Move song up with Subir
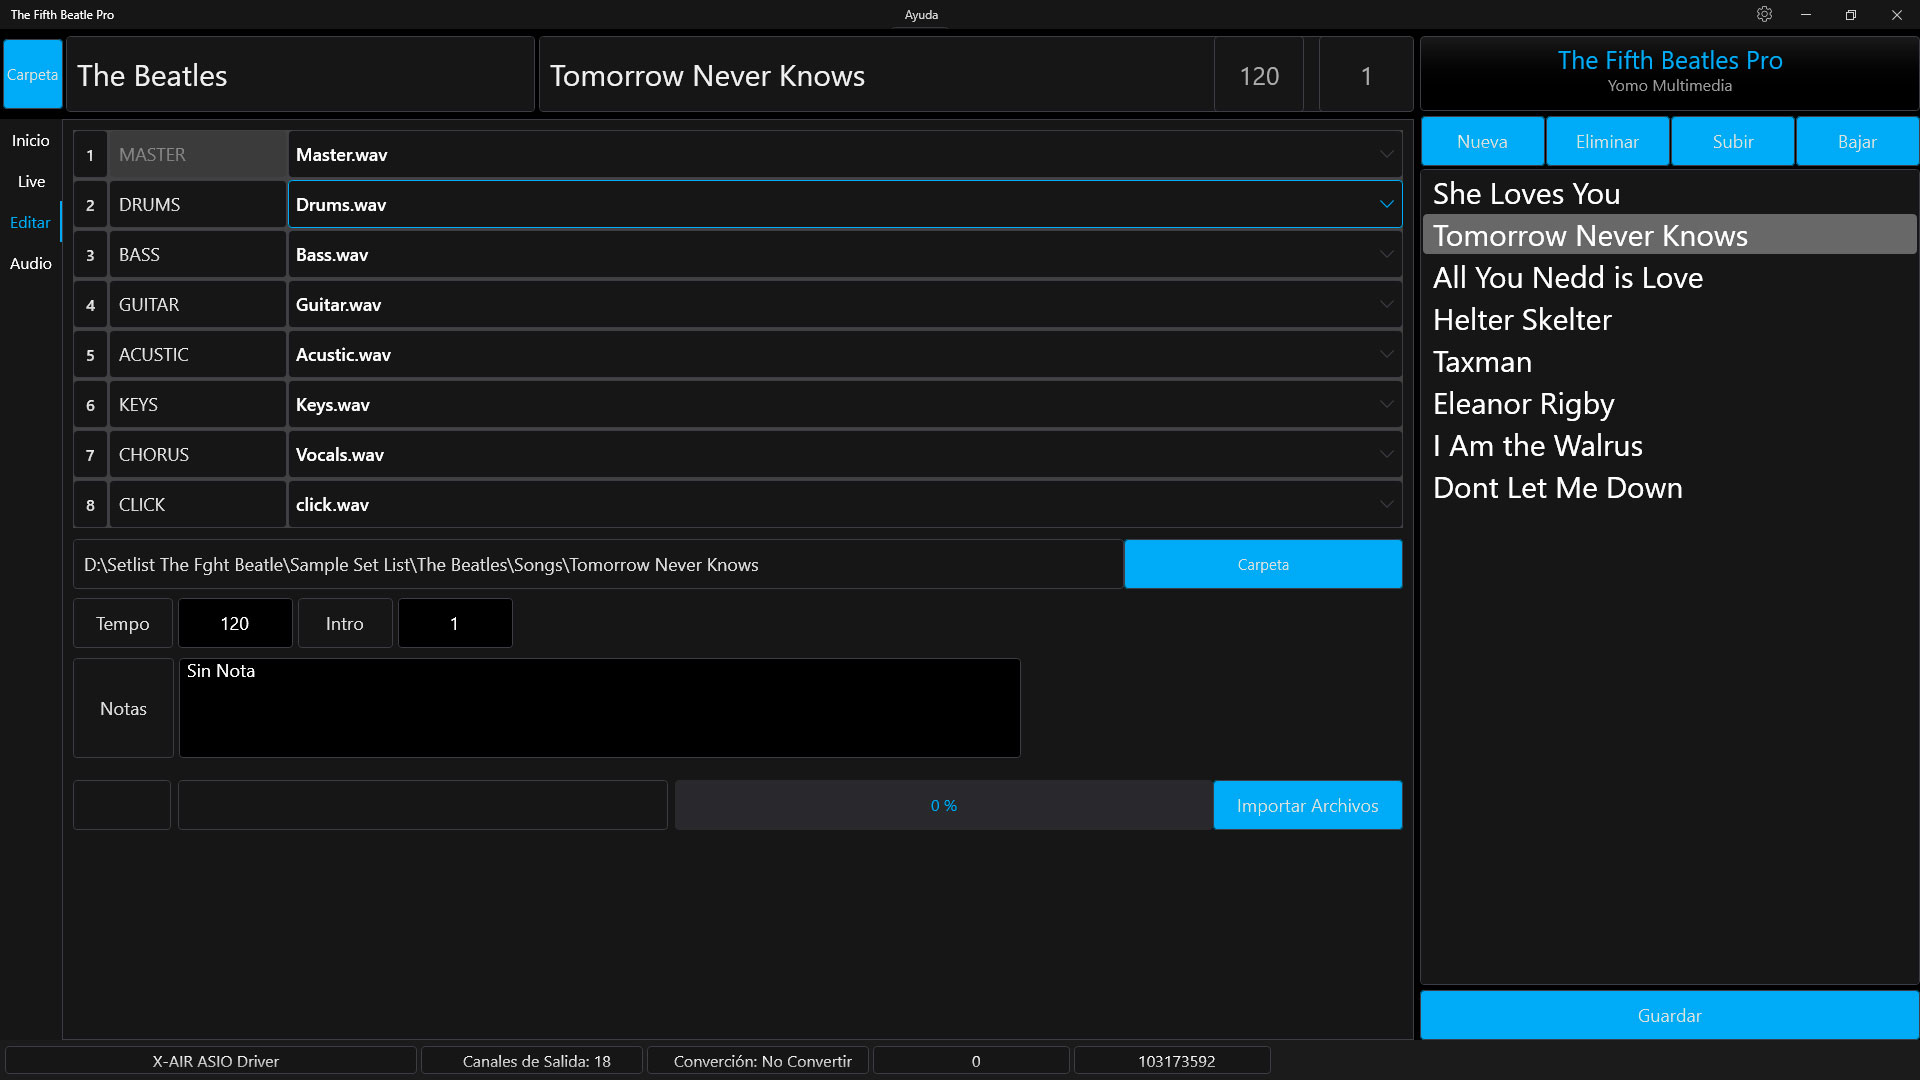The image size is (1920, 1080). (x=1732, y=141)
